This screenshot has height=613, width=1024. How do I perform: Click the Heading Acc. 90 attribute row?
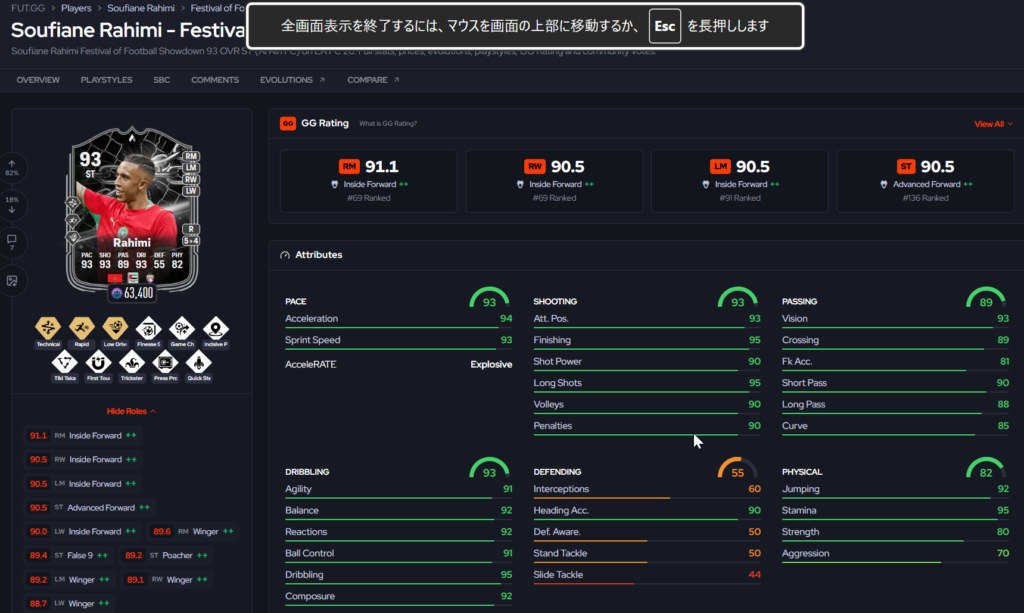pyautogui.click(x=647, y=512)
